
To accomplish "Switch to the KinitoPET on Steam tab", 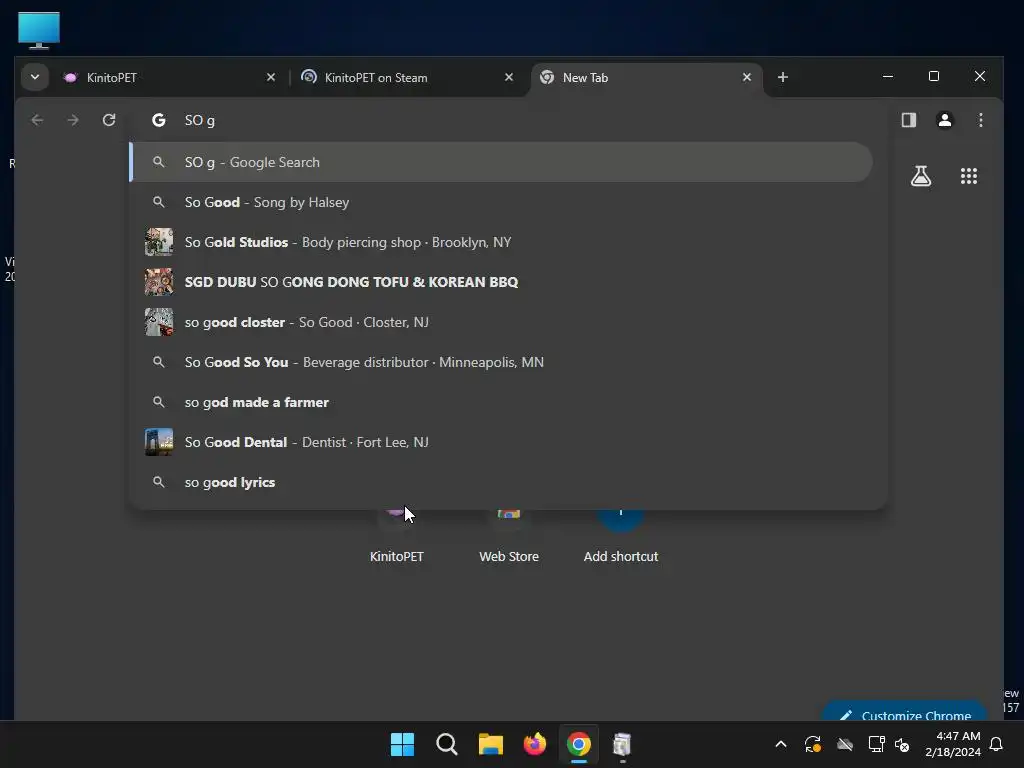I will coord(408,77).
